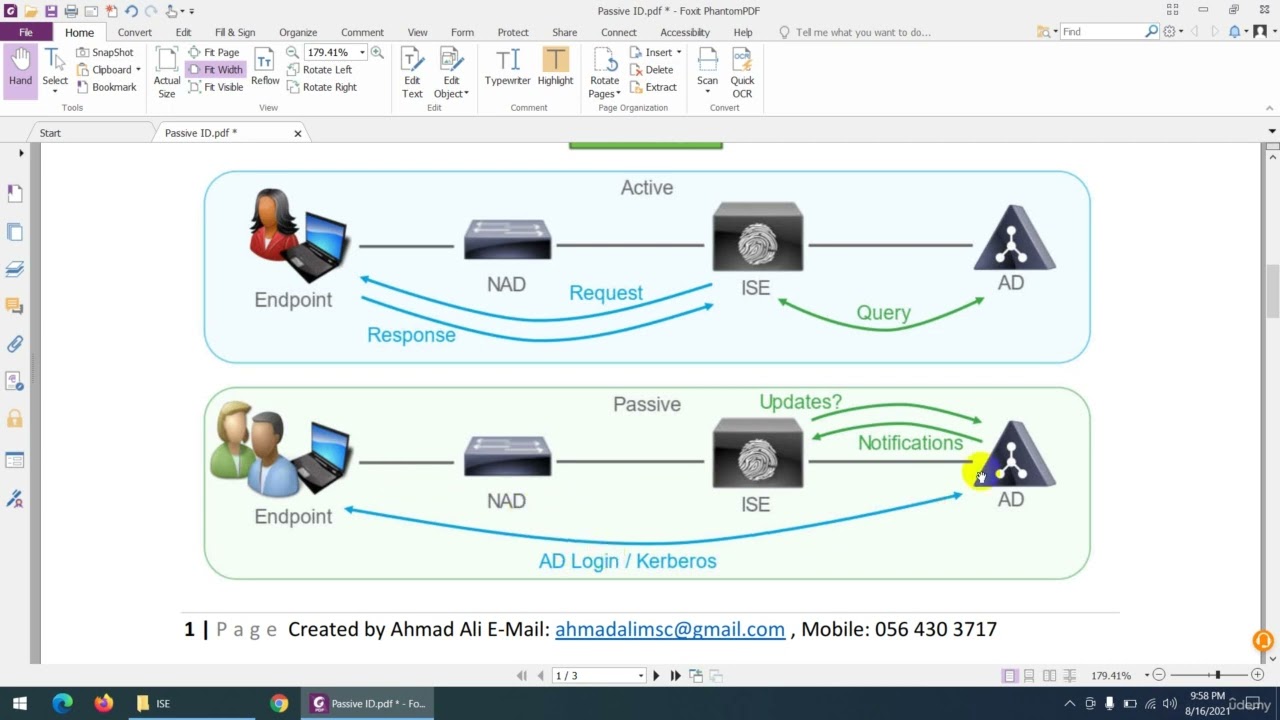Click the vertical scrollbar thumb
This screenshot has width=1280, height=720.
click(x=1272, y=291)
